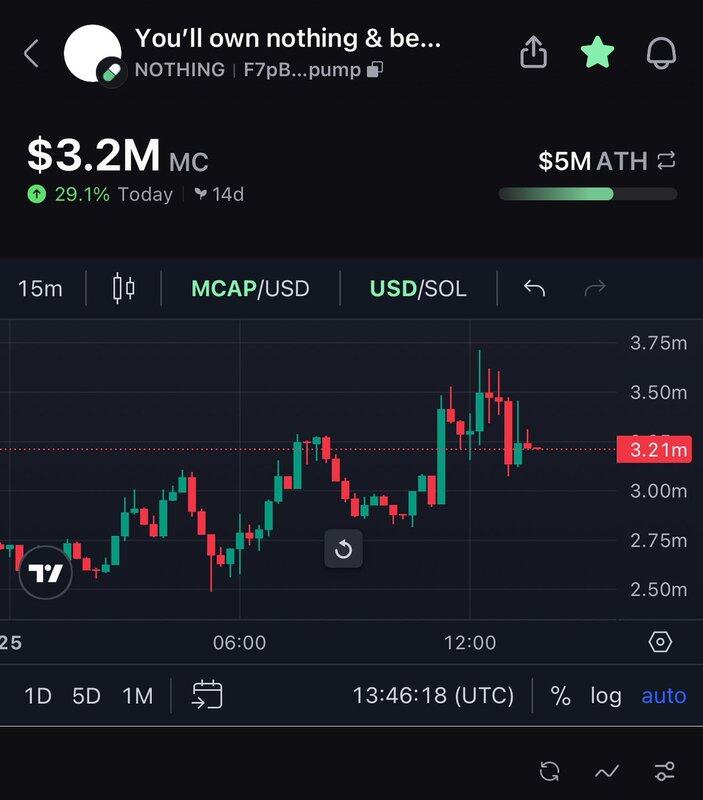This screenshot has height=800, width=703.
Task: Swap the ATH display with arrows icon
Action: tap(666, 161)
